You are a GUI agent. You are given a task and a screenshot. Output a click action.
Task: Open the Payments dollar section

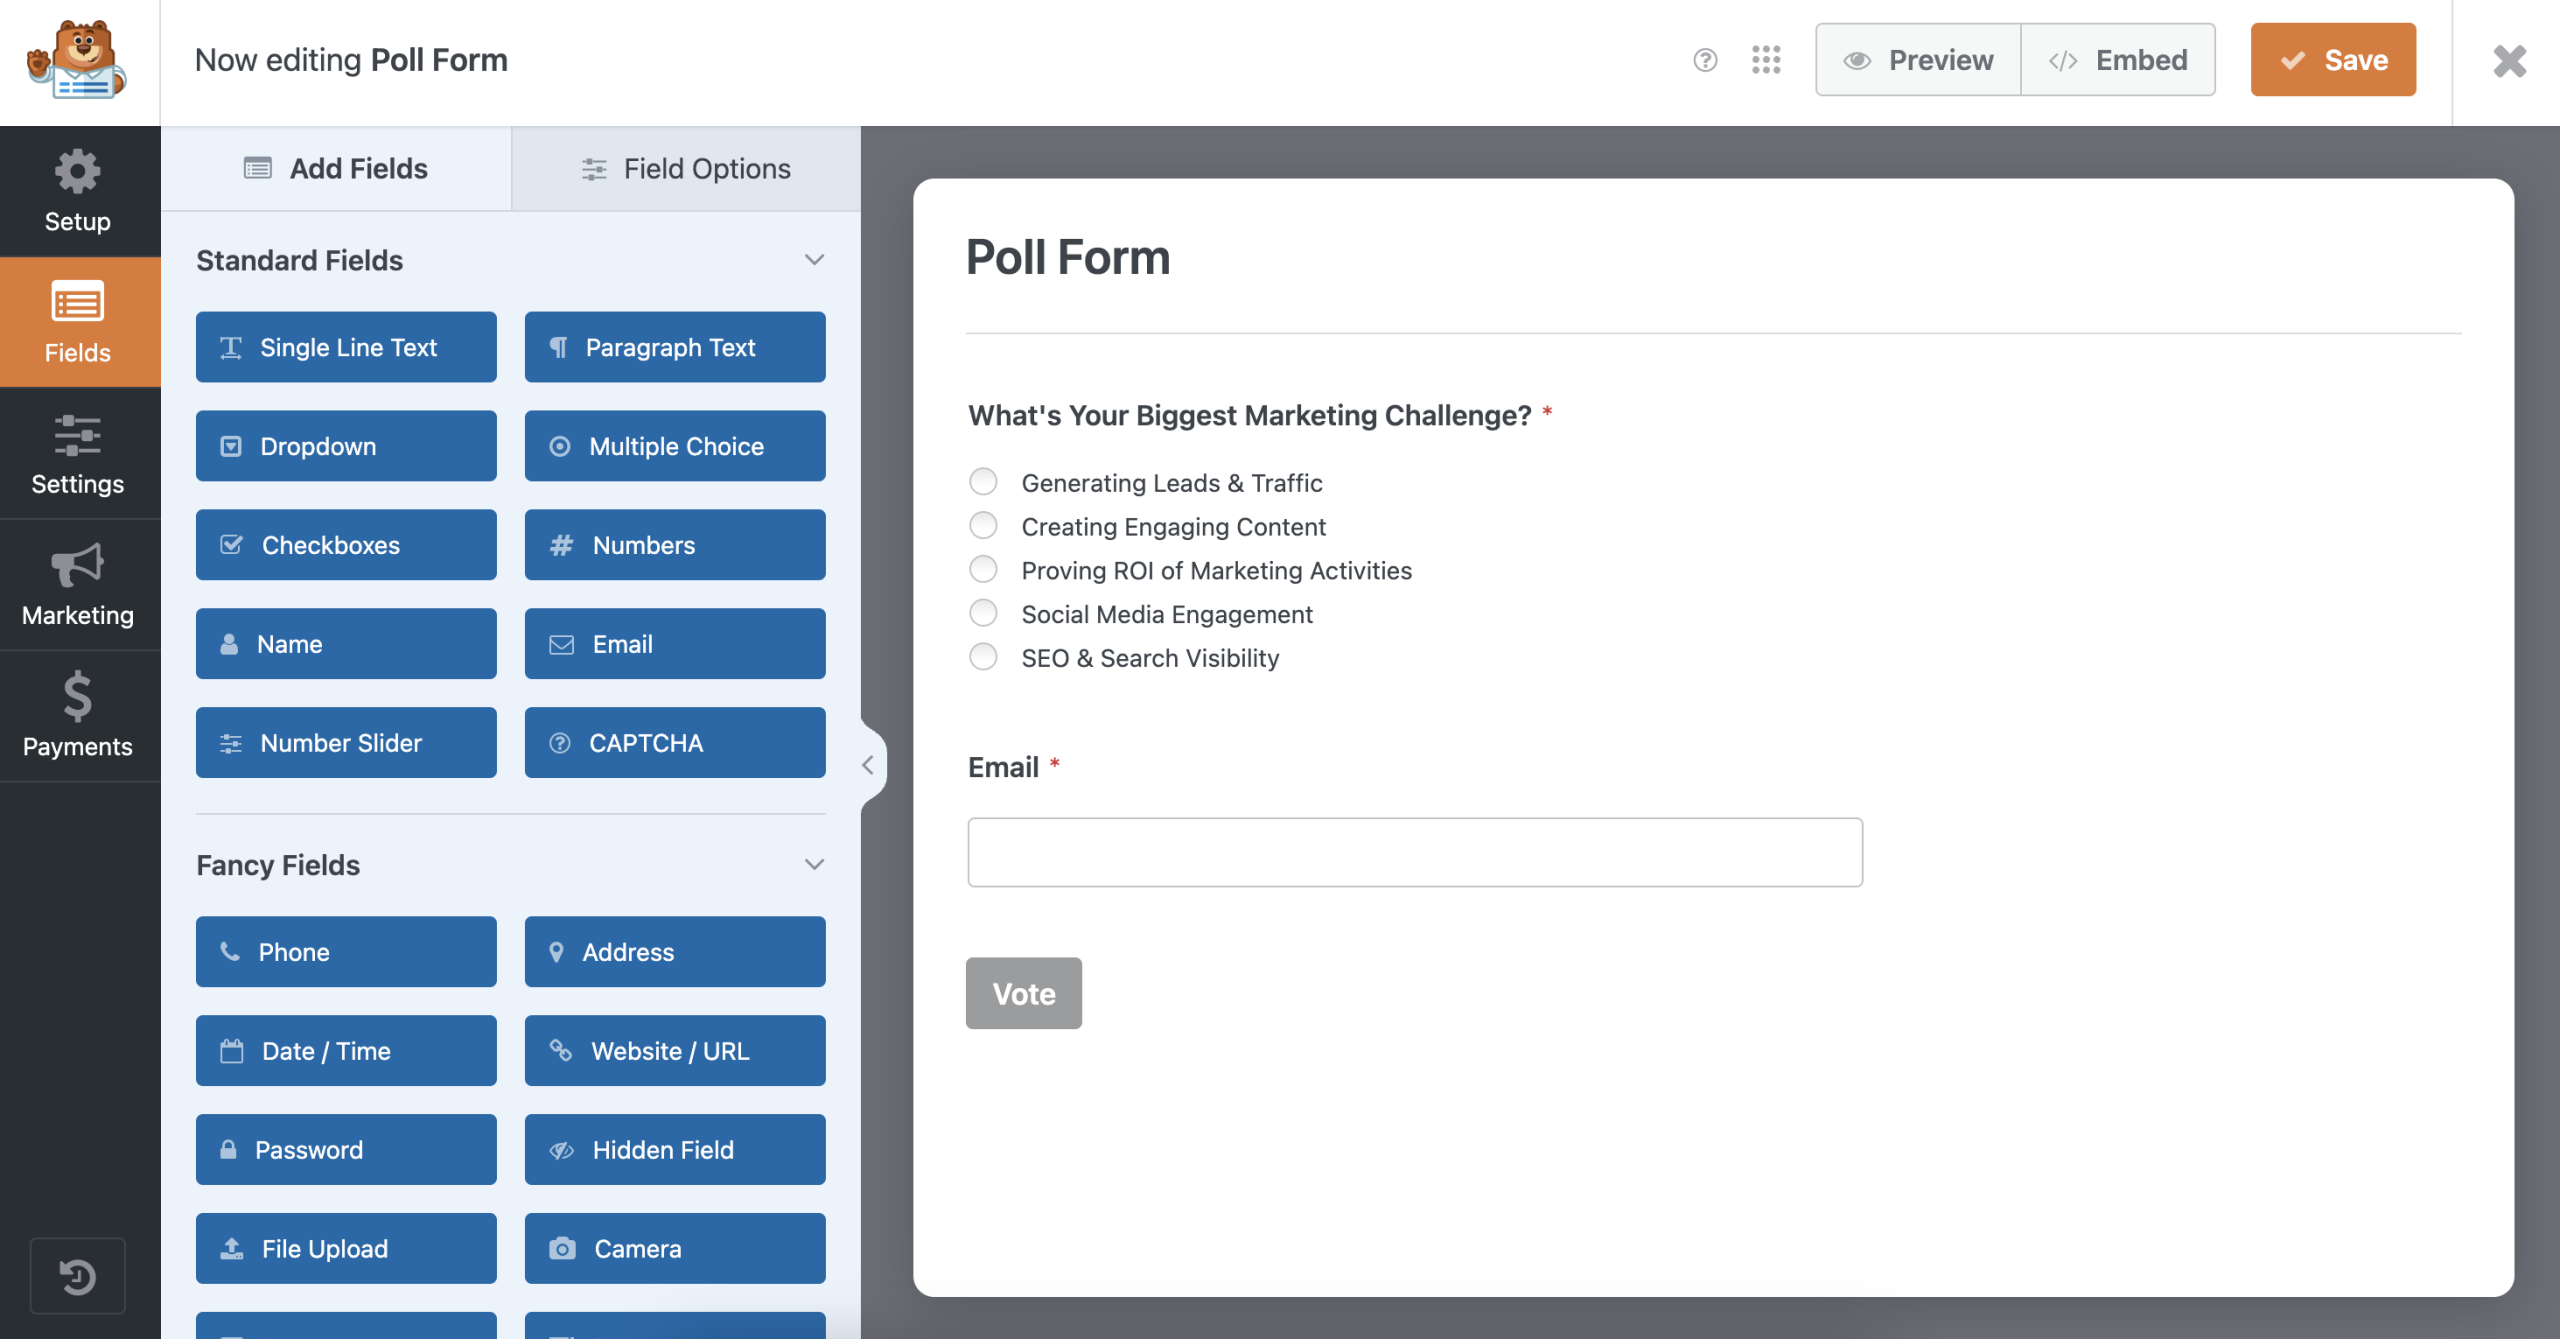point(78,716)
